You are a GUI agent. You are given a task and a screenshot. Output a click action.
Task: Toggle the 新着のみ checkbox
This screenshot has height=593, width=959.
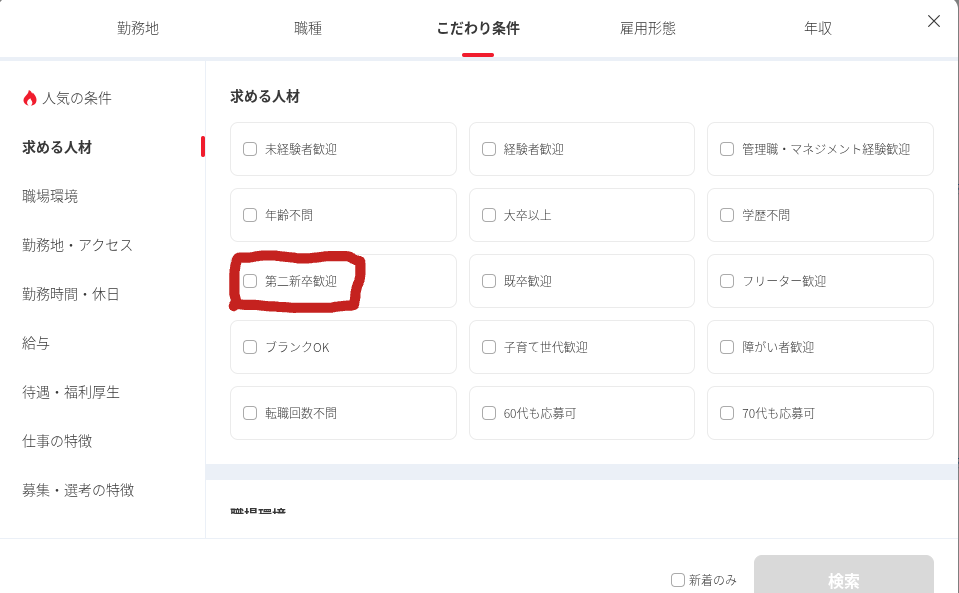click(x=678, y=580)
